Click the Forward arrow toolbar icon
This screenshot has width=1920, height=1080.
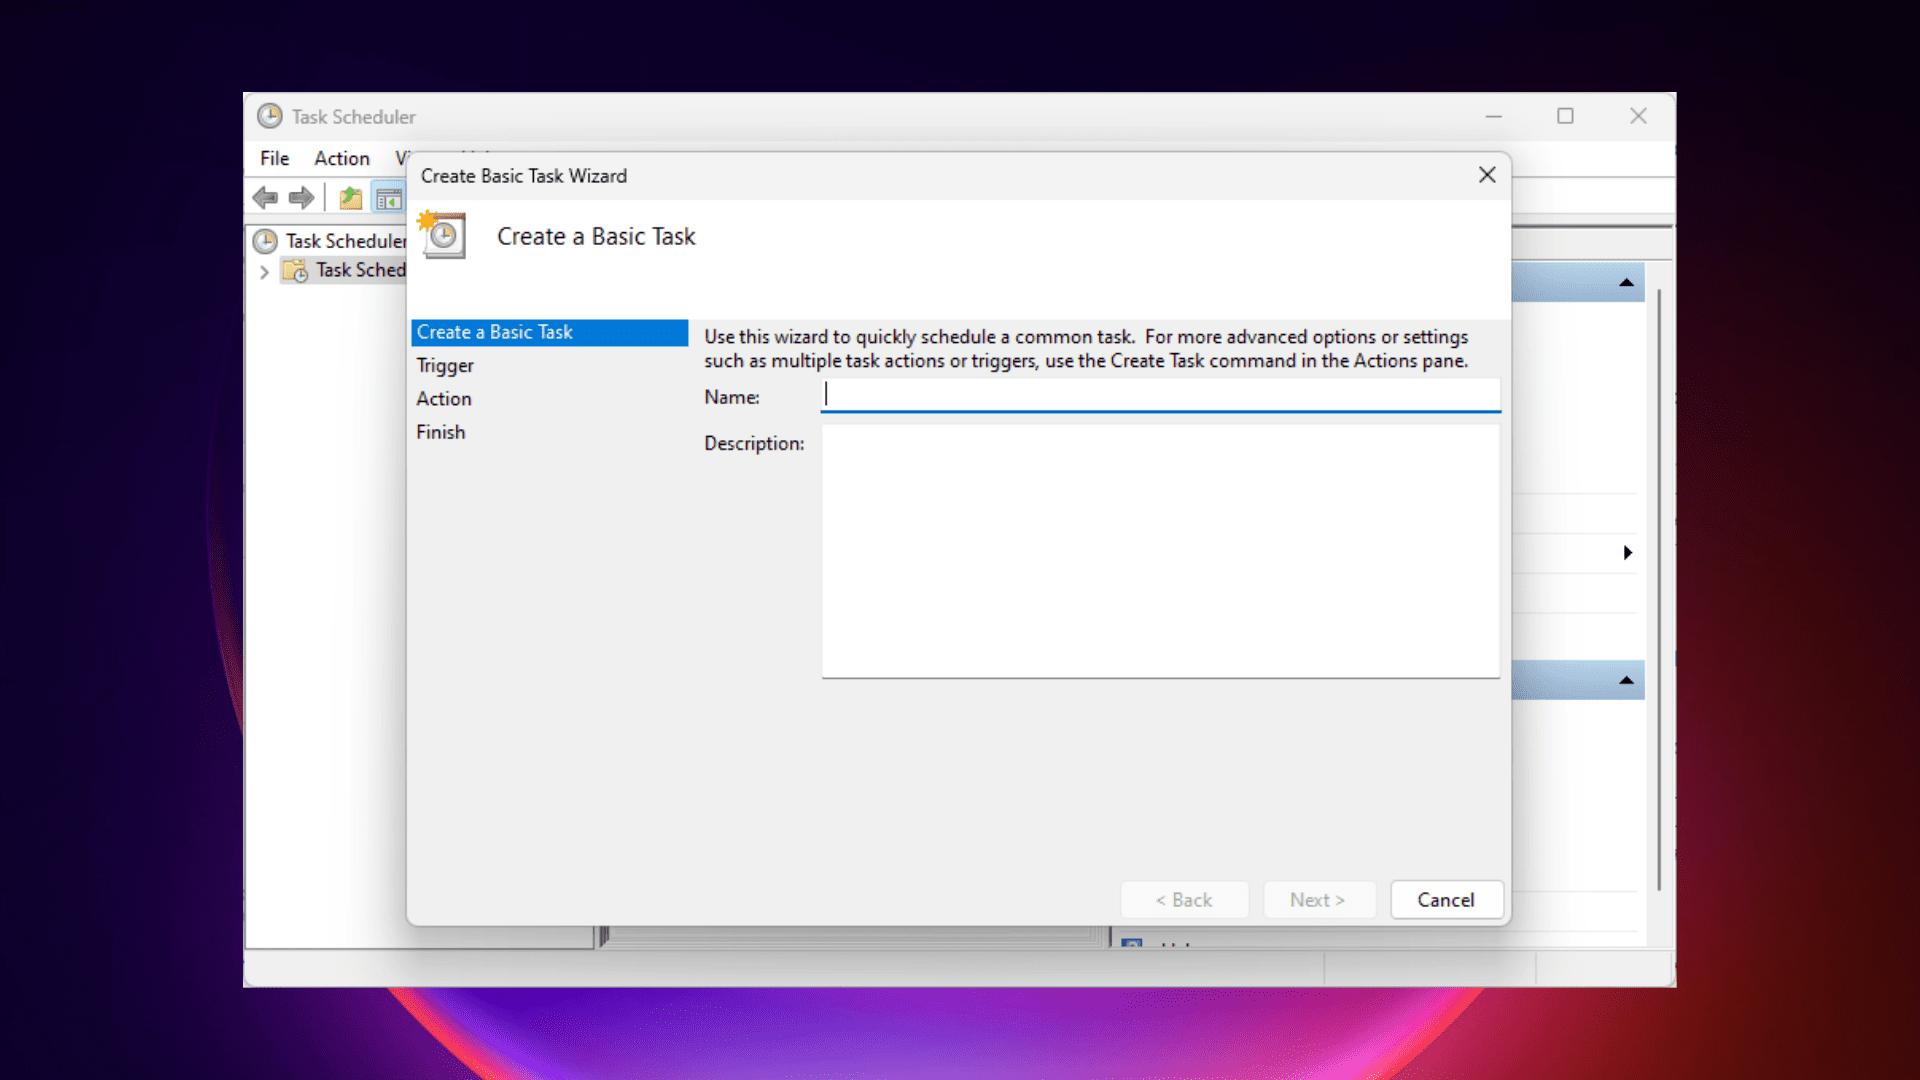(x=301, y=198)
